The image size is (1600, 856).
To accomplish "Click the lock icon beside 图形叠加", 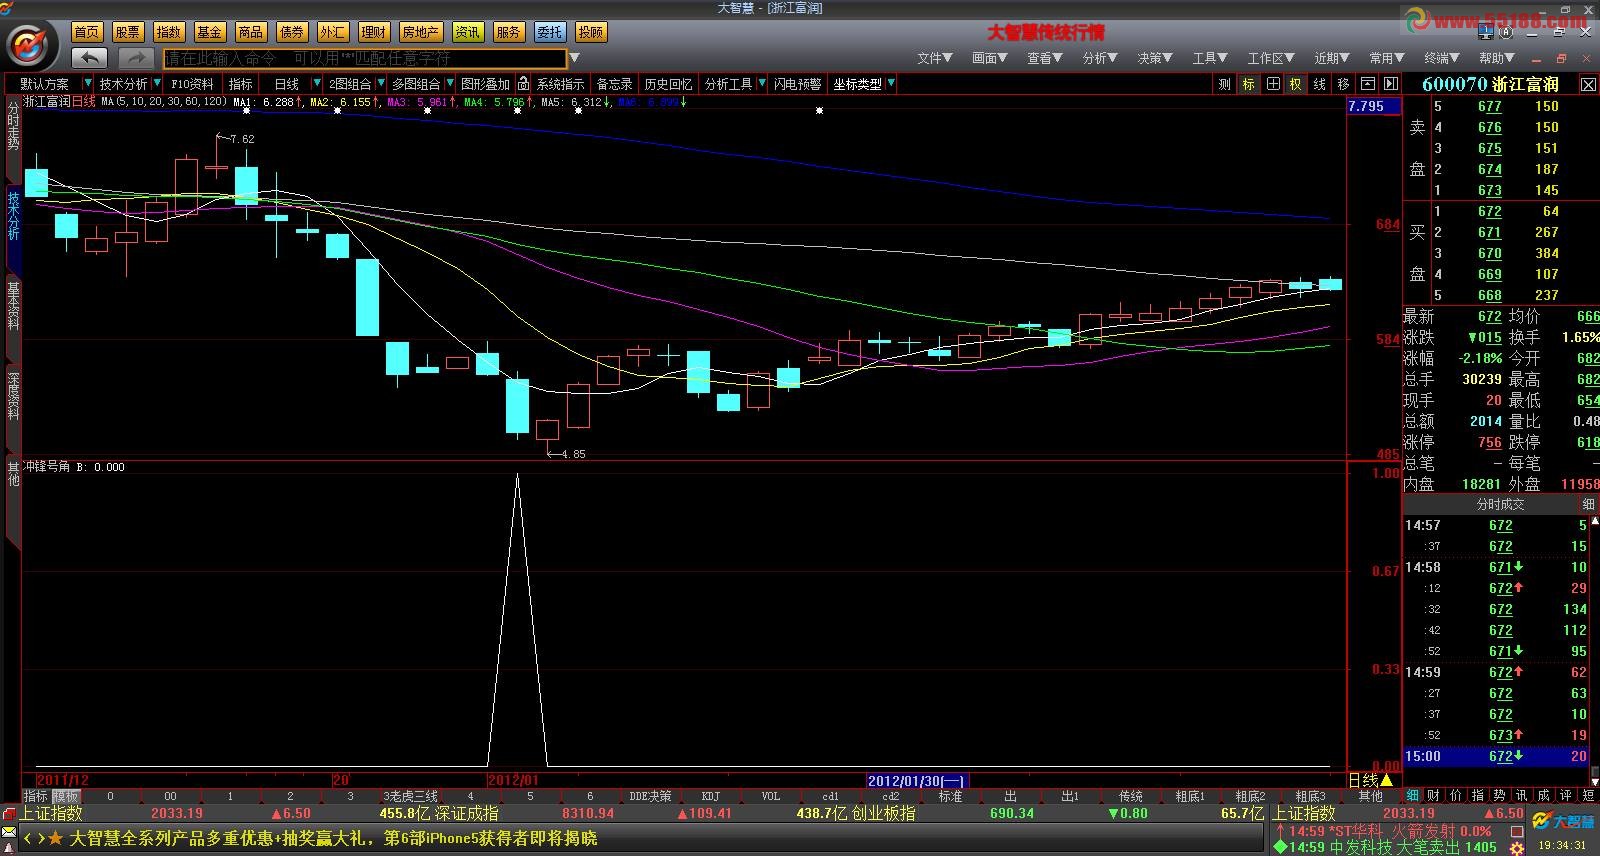I will 523,84.
